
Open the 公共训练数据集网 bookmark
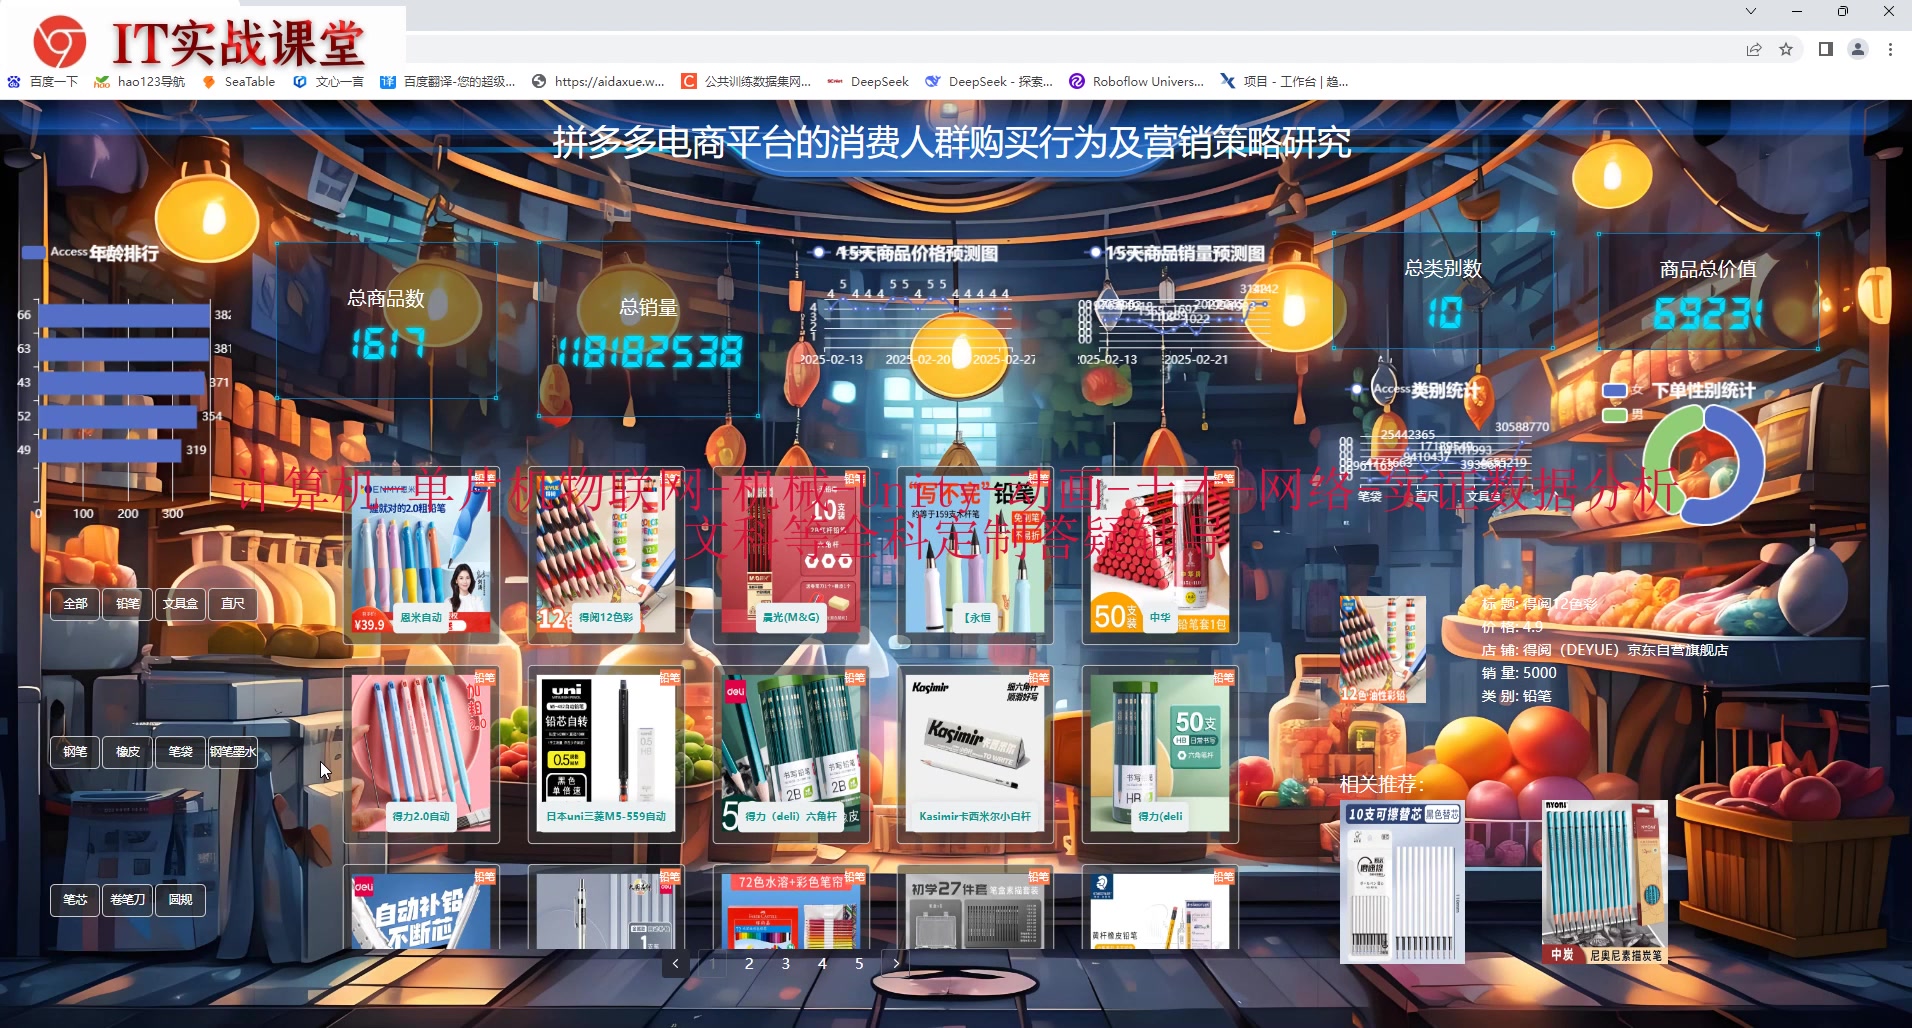click(x=746, y=82)
